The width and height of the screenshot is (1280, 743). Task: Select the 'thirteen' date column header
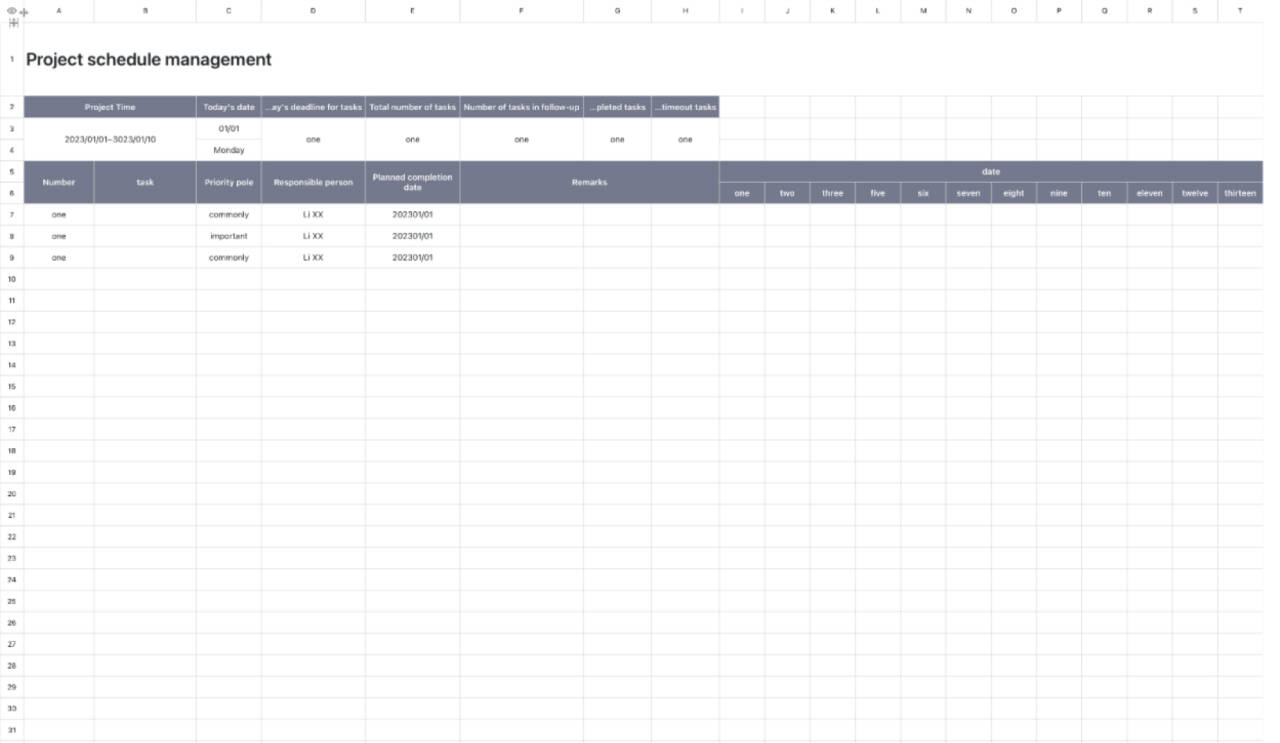tap(1240, 193)
